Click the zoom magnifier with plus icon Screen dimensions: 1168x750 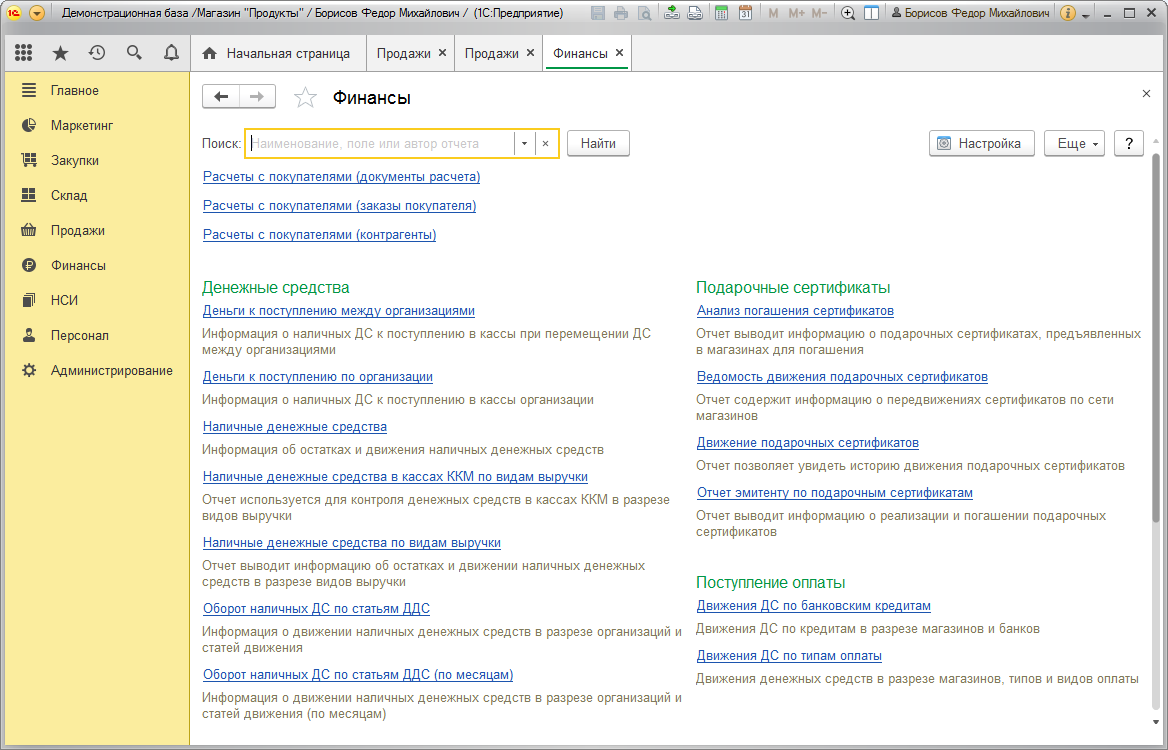pos(848,13)
